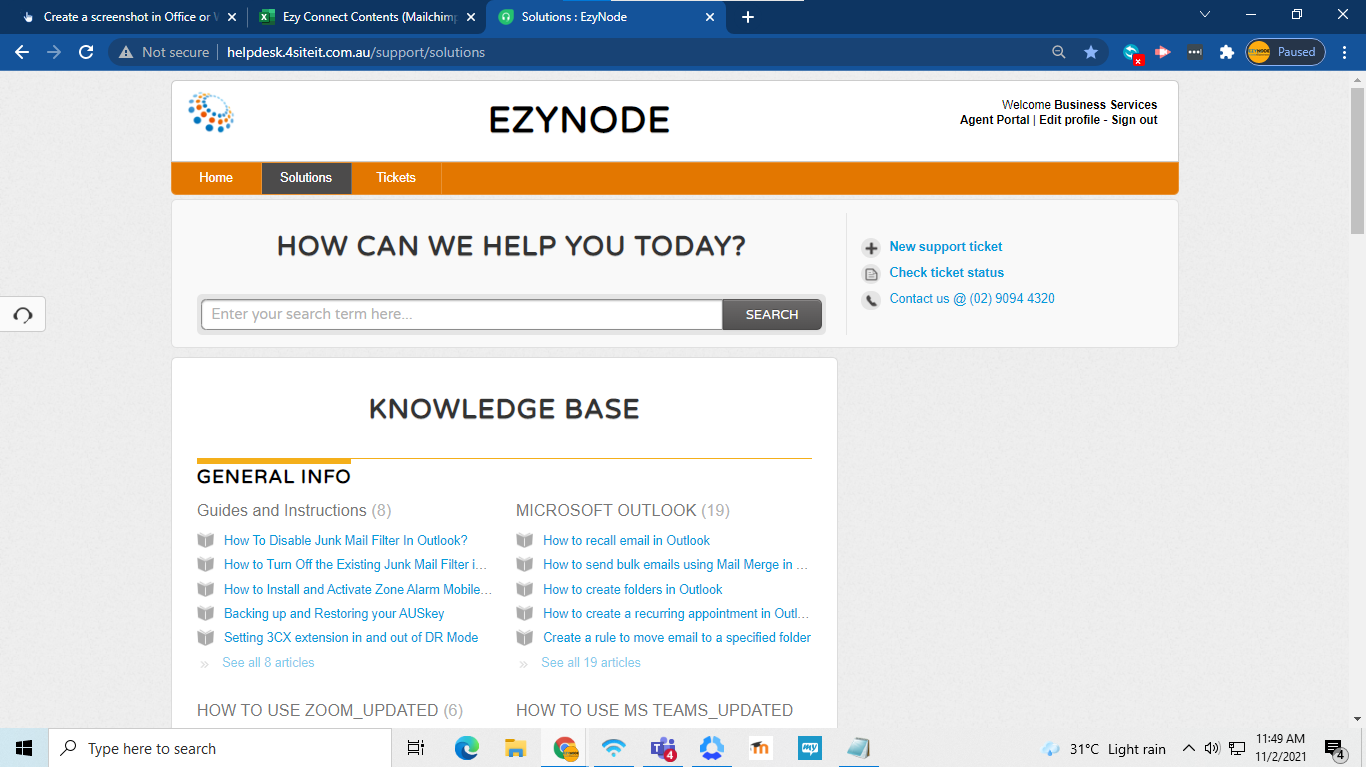Show hidden system tray icons
Image resolution: width=1366 pixels, height=767 pixels.
(1188, 748)
